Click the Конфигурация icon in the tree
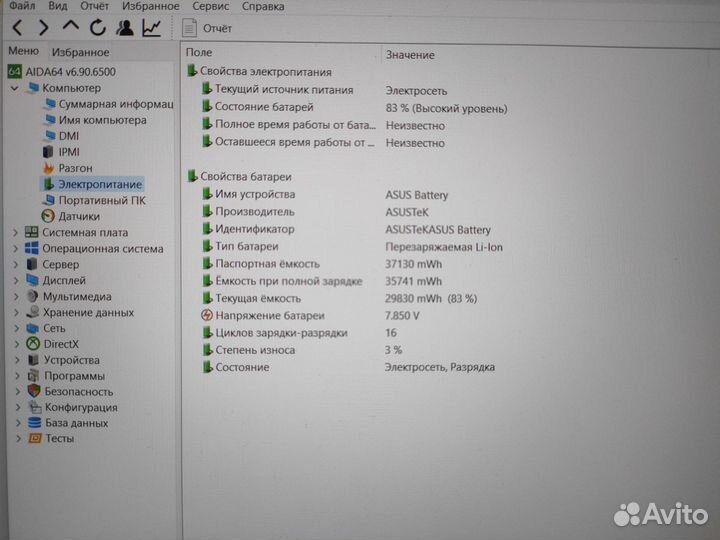This screenshot has height=540, width=720. pos(34,407)
